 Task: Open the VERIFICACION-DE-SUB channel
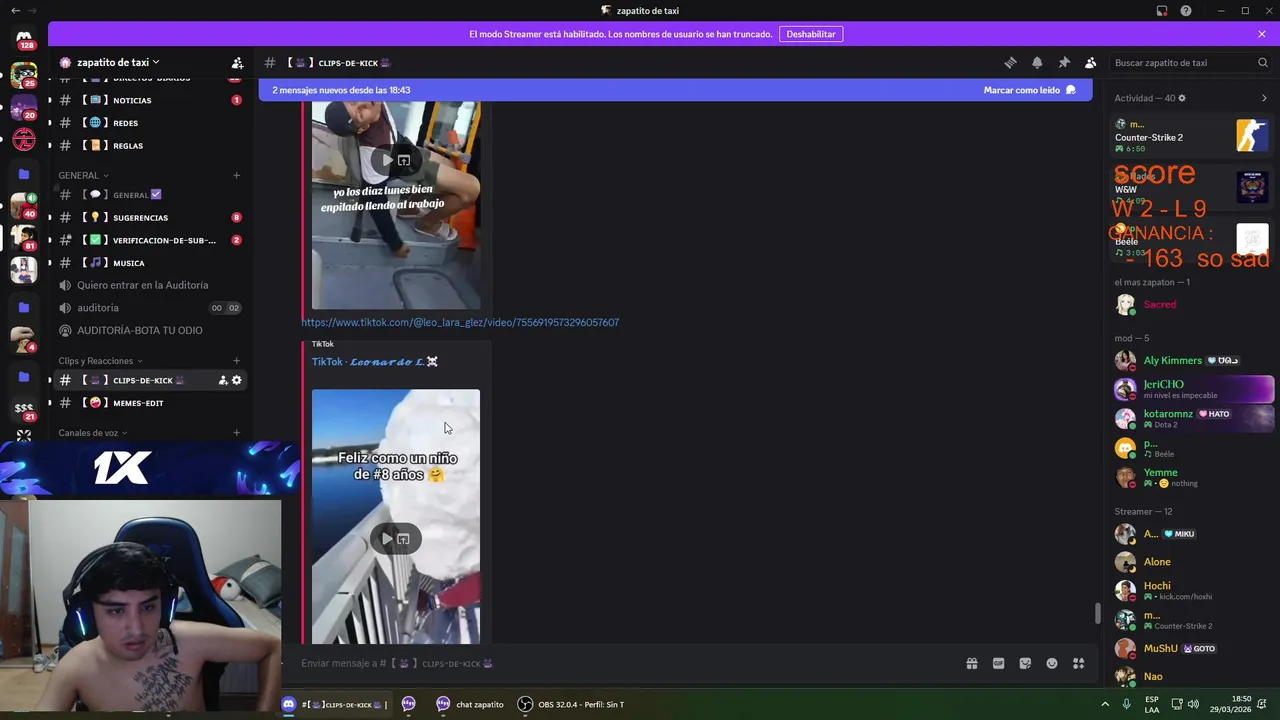[149, 240]
